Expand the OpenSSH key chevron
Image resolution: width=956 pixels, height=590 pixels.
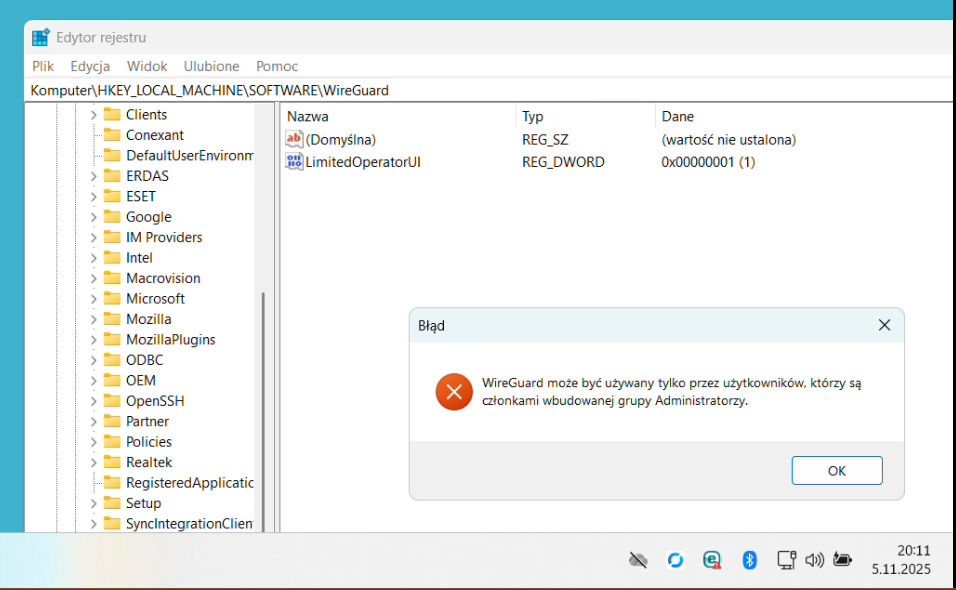[x=93, y=401]
